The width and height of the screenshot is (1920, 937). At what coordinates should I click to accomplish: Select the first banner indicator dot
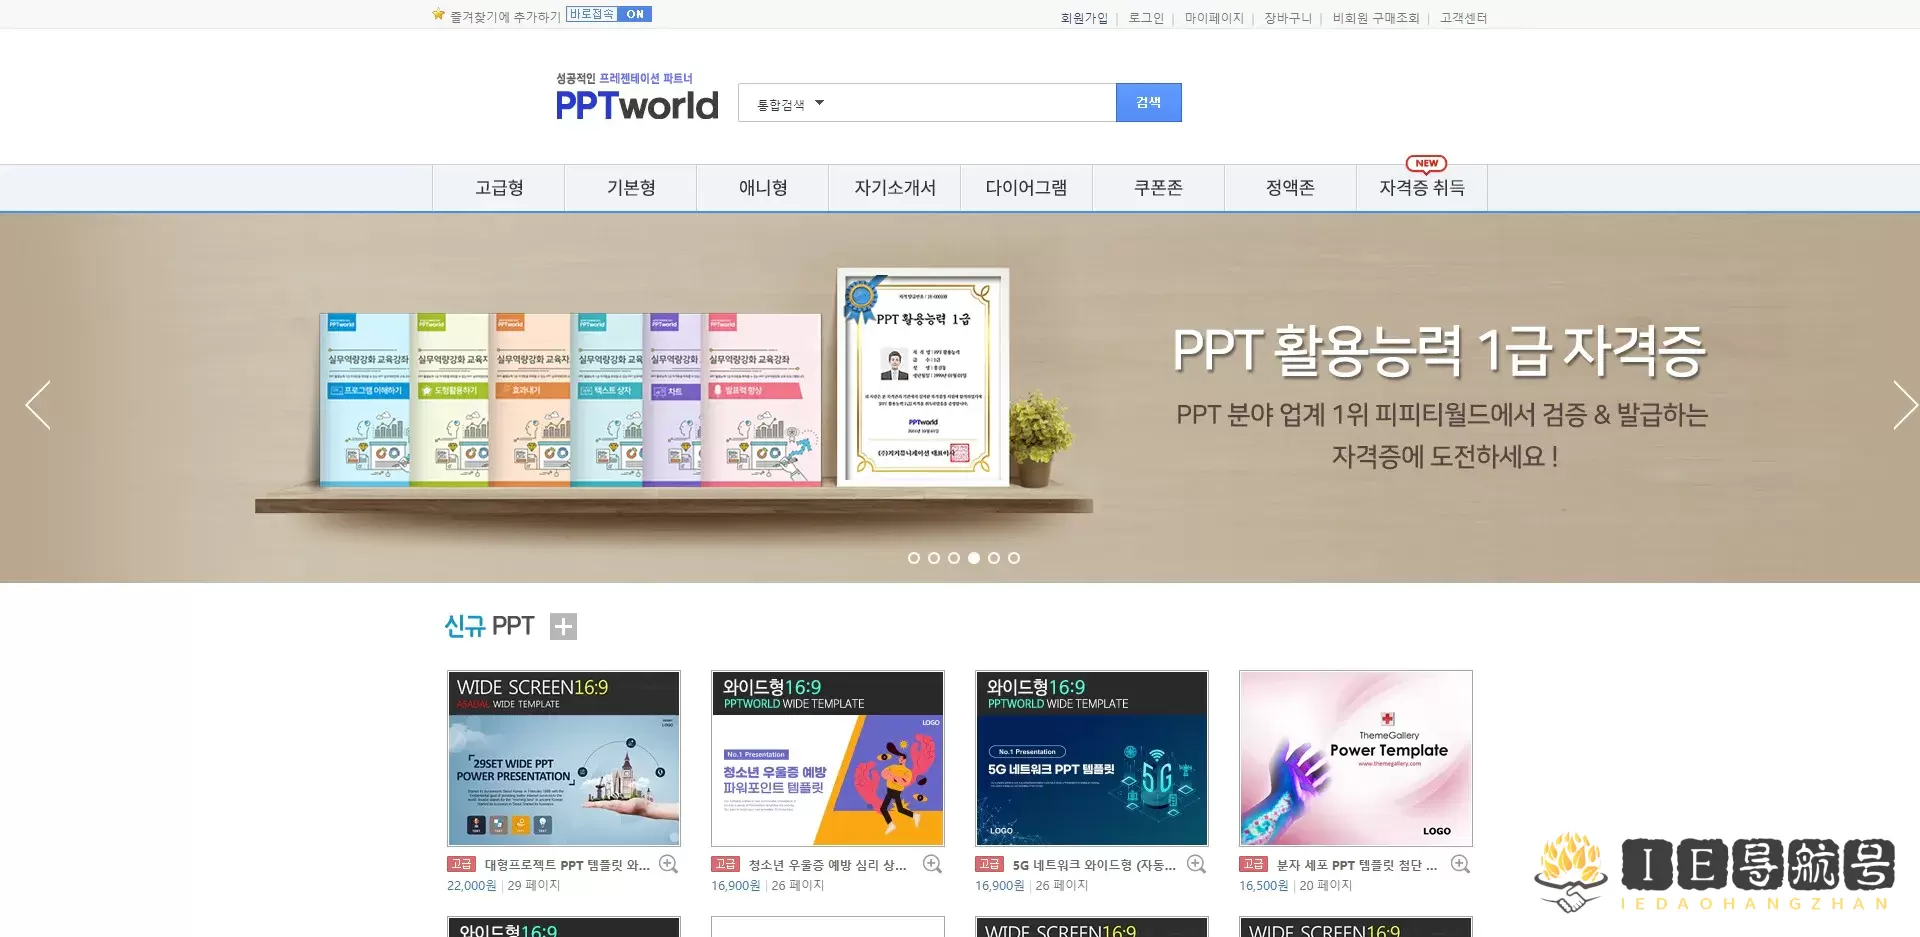[x=914, y=558]
